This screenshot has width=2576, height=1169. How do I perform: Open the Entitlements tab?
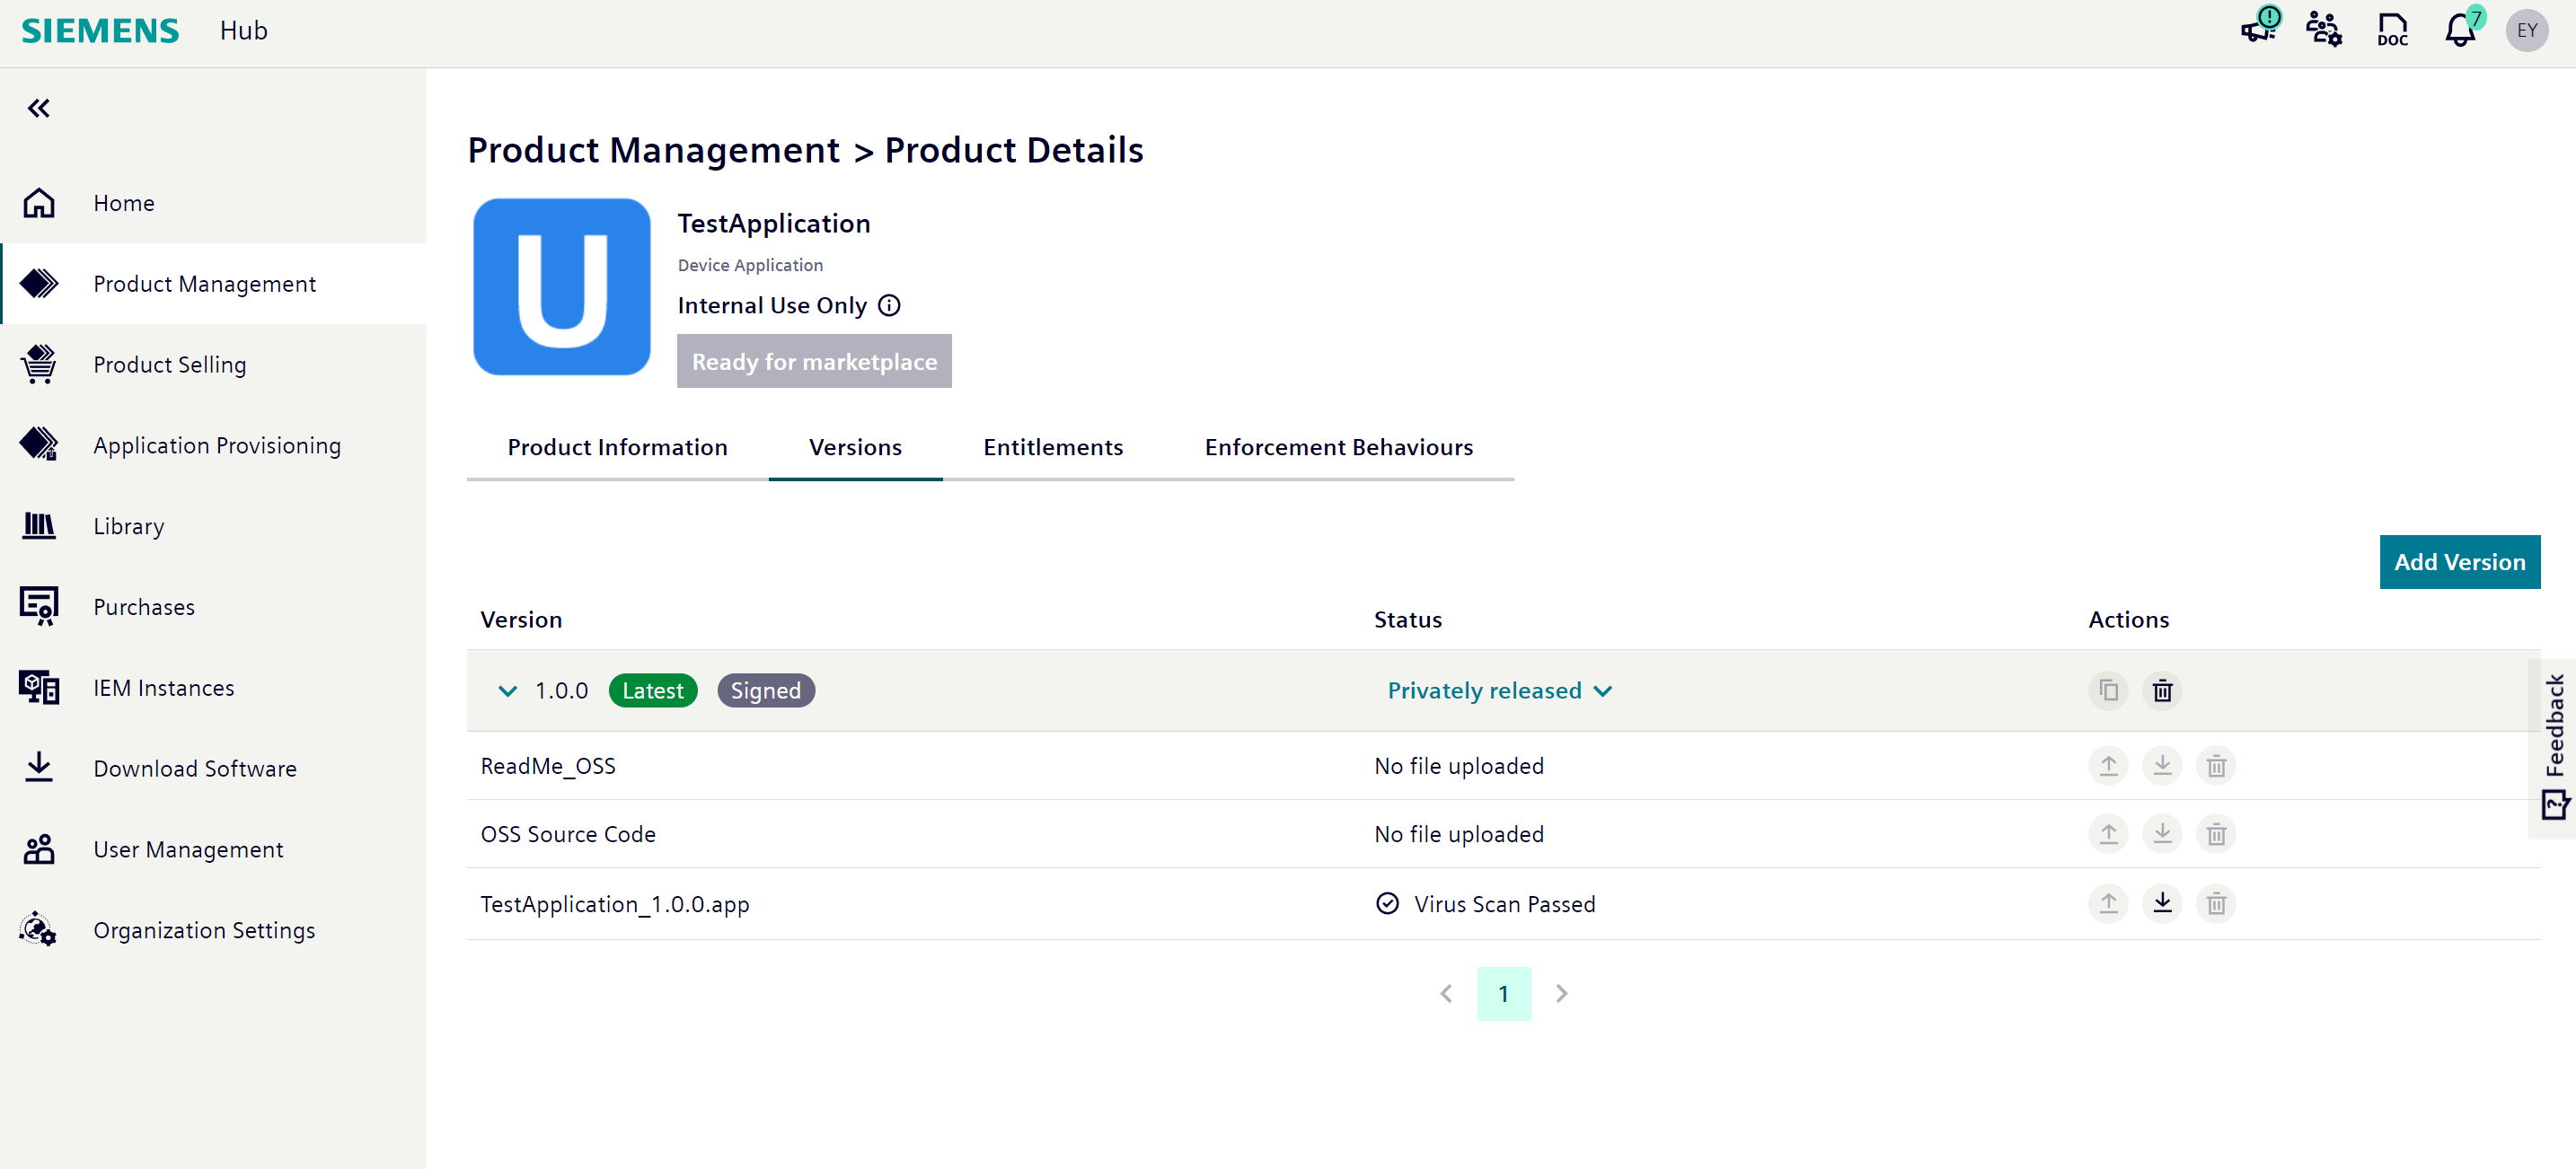point(1053,447)
